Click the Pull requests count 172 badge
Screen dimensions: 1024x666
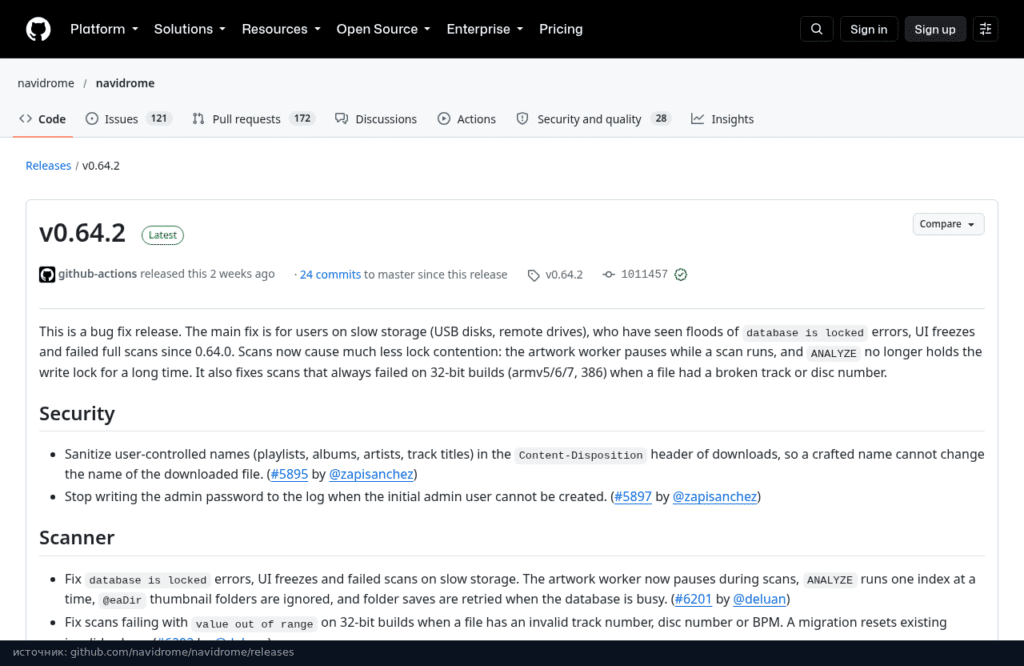coord(302,118)
